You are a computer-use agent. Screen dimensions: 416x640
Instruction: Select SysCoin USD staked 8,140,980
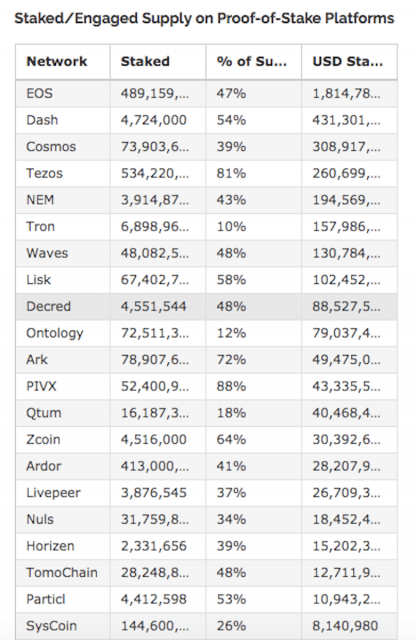[x=345, y=626]
